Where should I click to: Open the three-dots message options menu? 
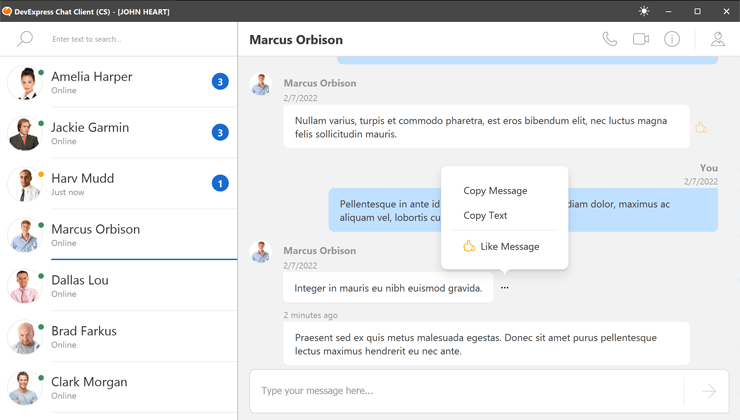[x=505, y=288]
